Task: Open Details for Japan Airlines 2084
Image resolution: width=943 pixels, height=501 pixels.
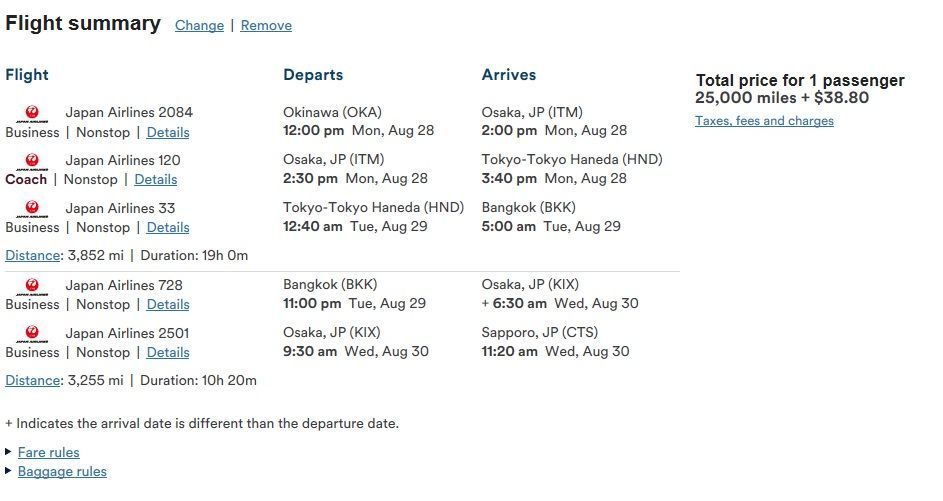Action: coord(168,132)
